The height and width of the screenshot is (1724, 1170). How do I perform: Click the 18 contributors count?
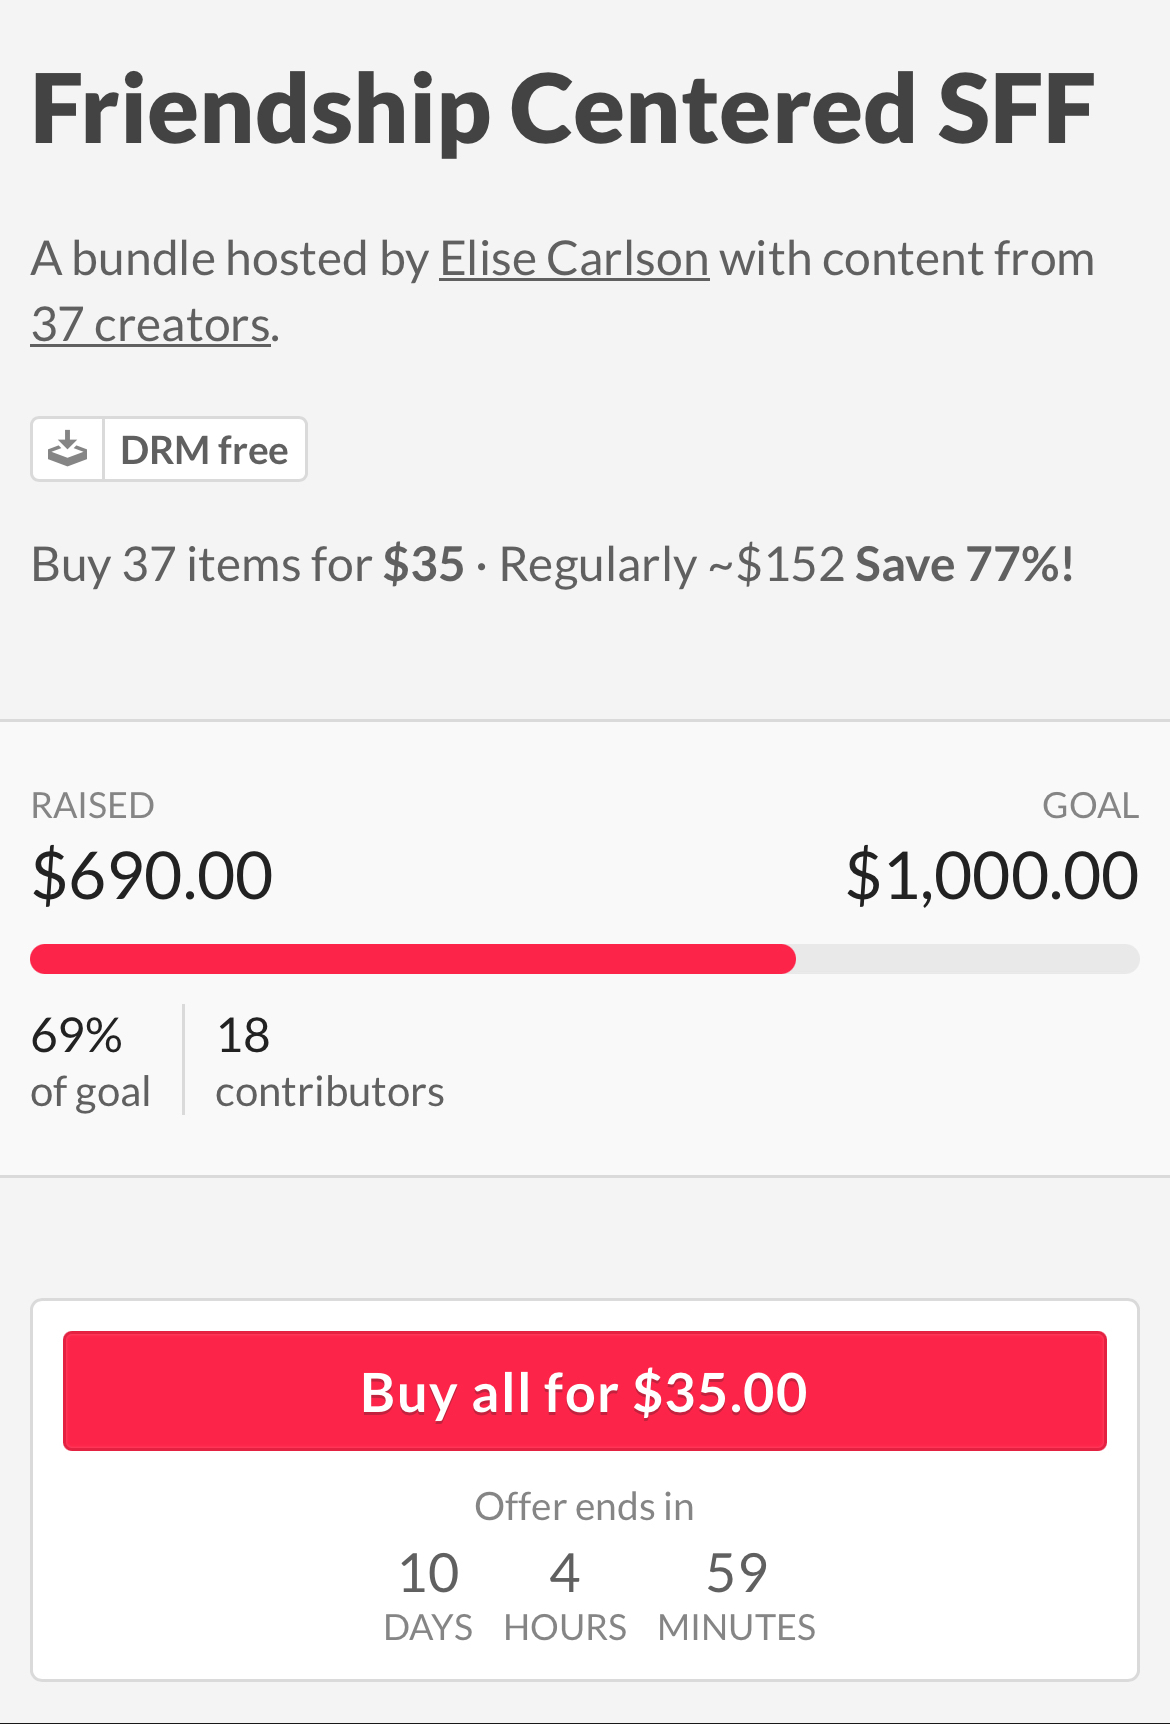pyautogui.click(x=329, y=1061)
